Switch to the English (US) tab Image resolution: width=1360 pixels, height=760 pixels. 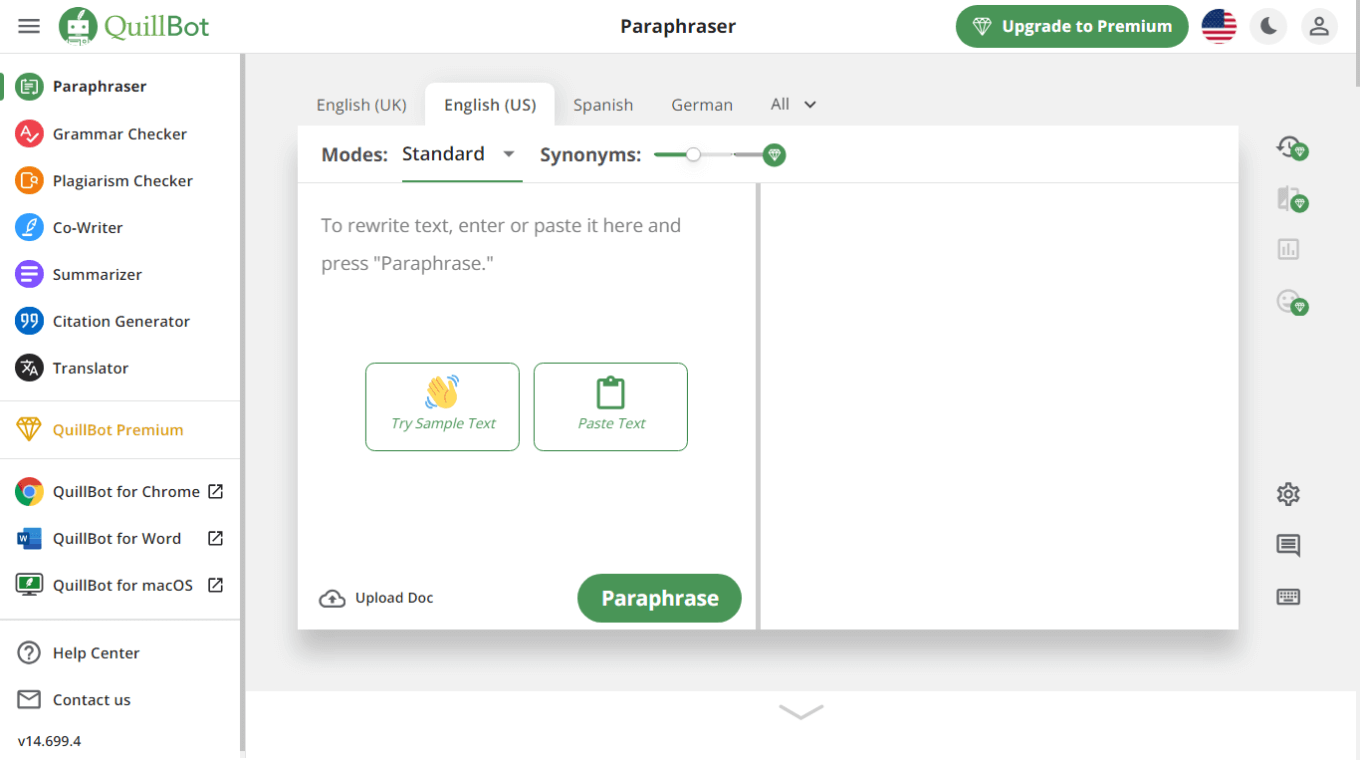(x=490, y=105)
